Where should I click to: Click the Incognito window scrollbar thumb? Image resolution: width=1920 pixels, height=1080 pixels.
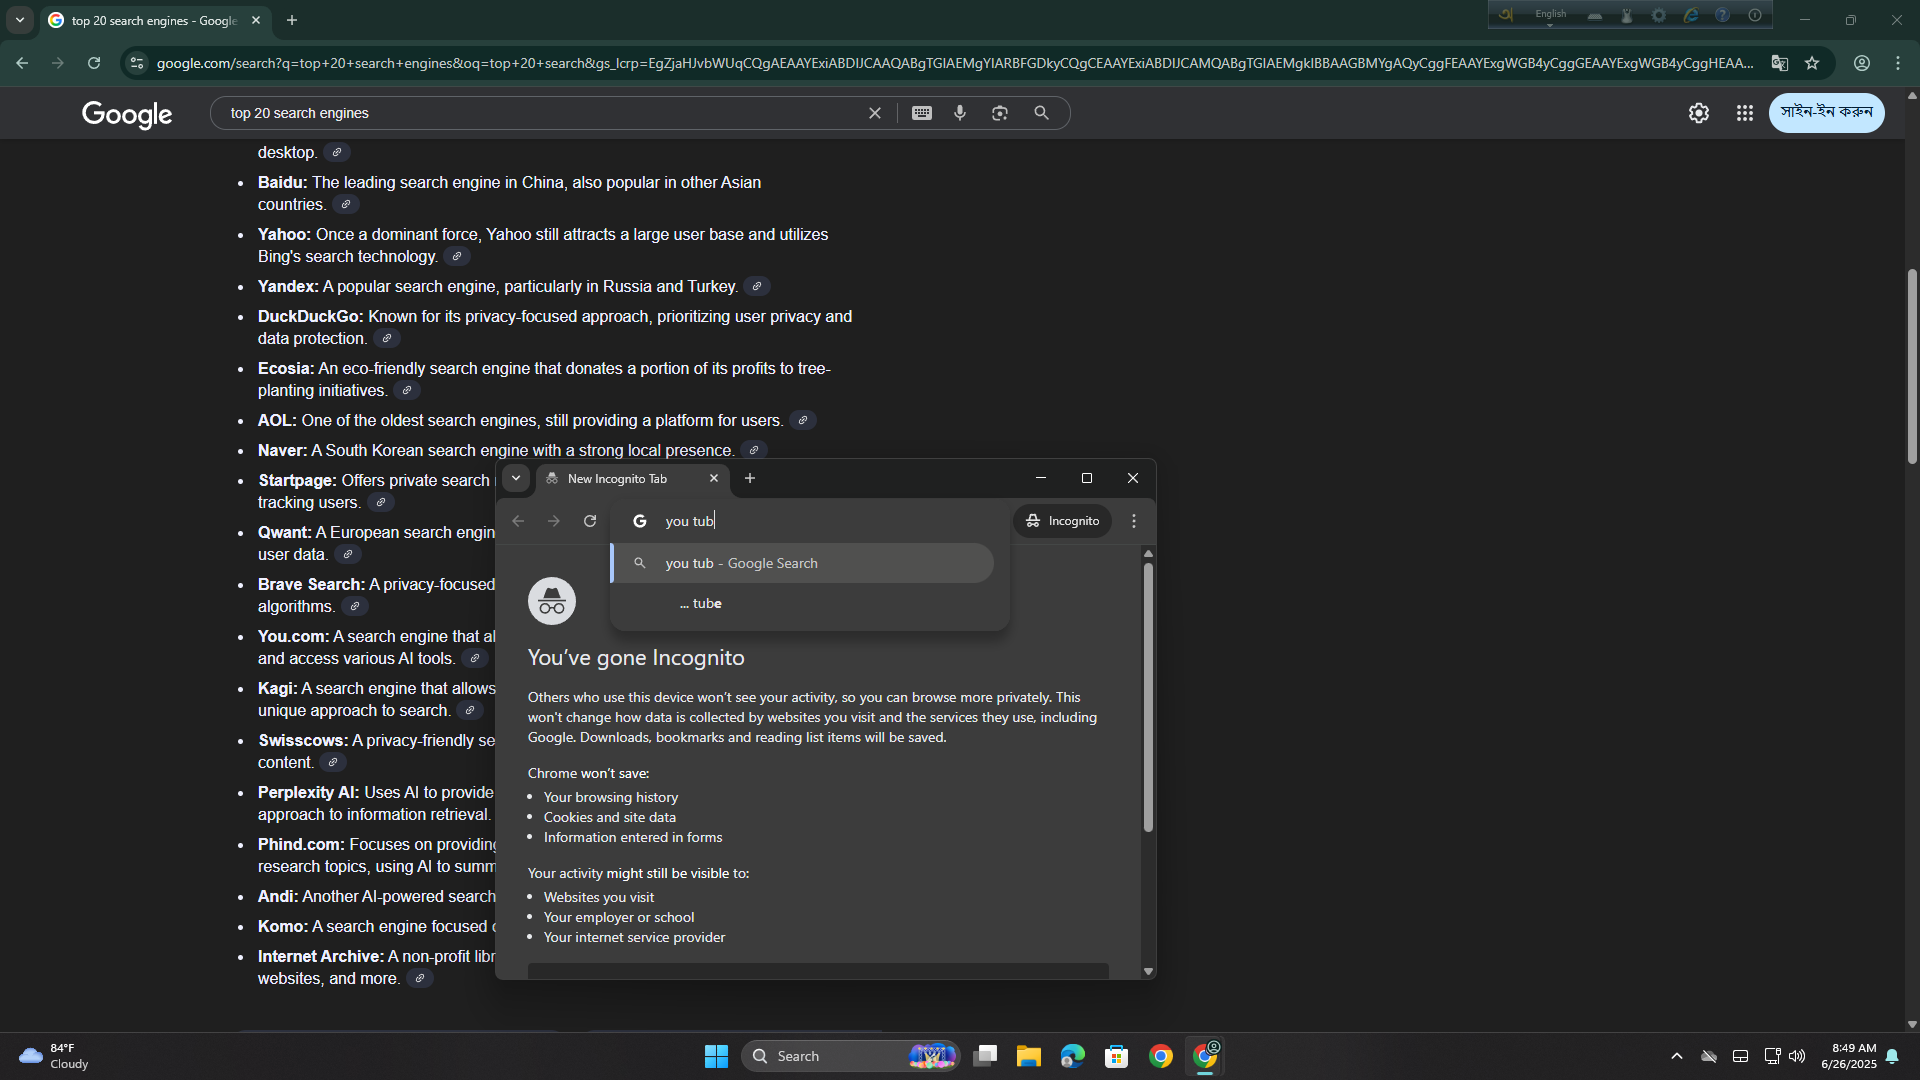click(x=1148, y=697)
